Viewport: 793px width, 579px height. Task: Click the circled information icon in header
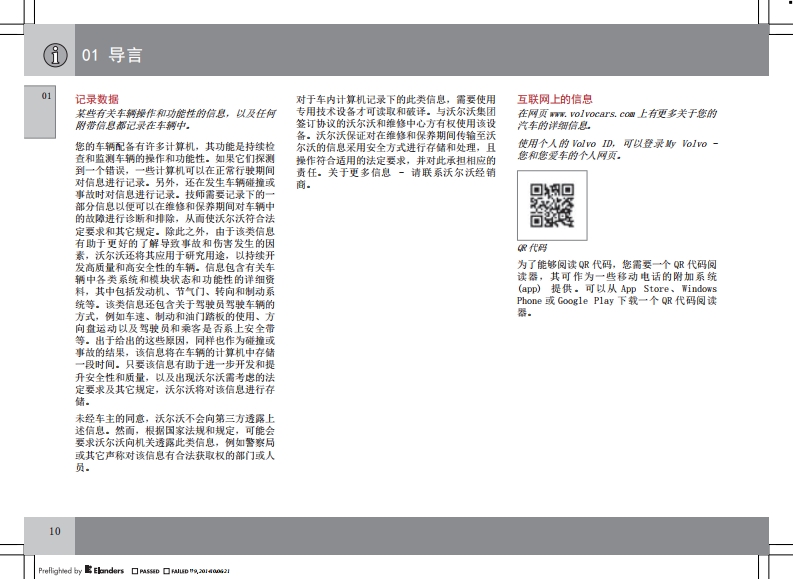point(55,56)
